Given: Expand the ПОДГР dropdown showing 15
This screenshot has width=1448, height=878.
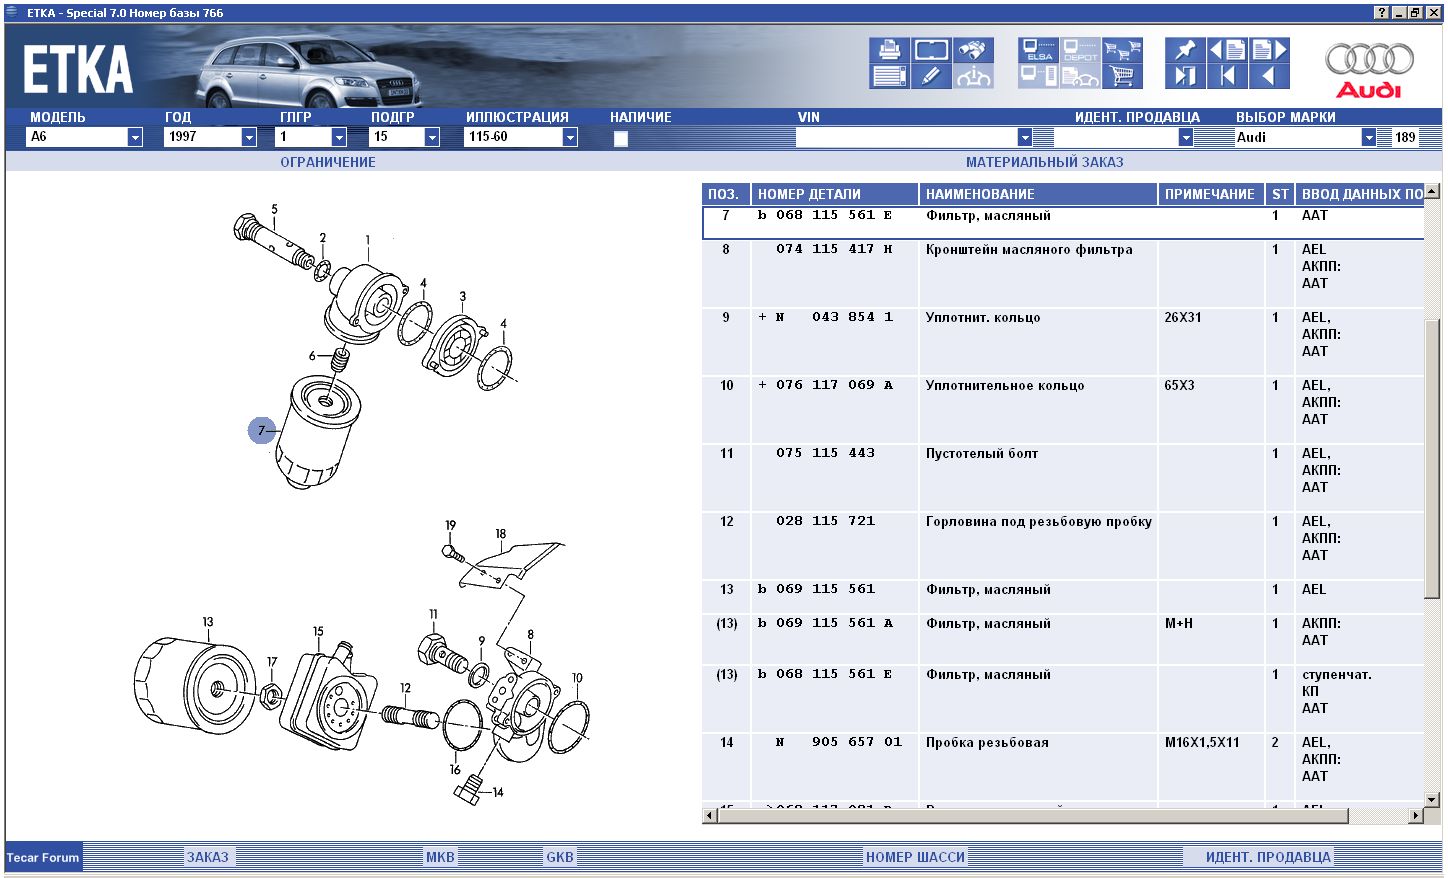Looking at the screenshot, I should point(432,137).
